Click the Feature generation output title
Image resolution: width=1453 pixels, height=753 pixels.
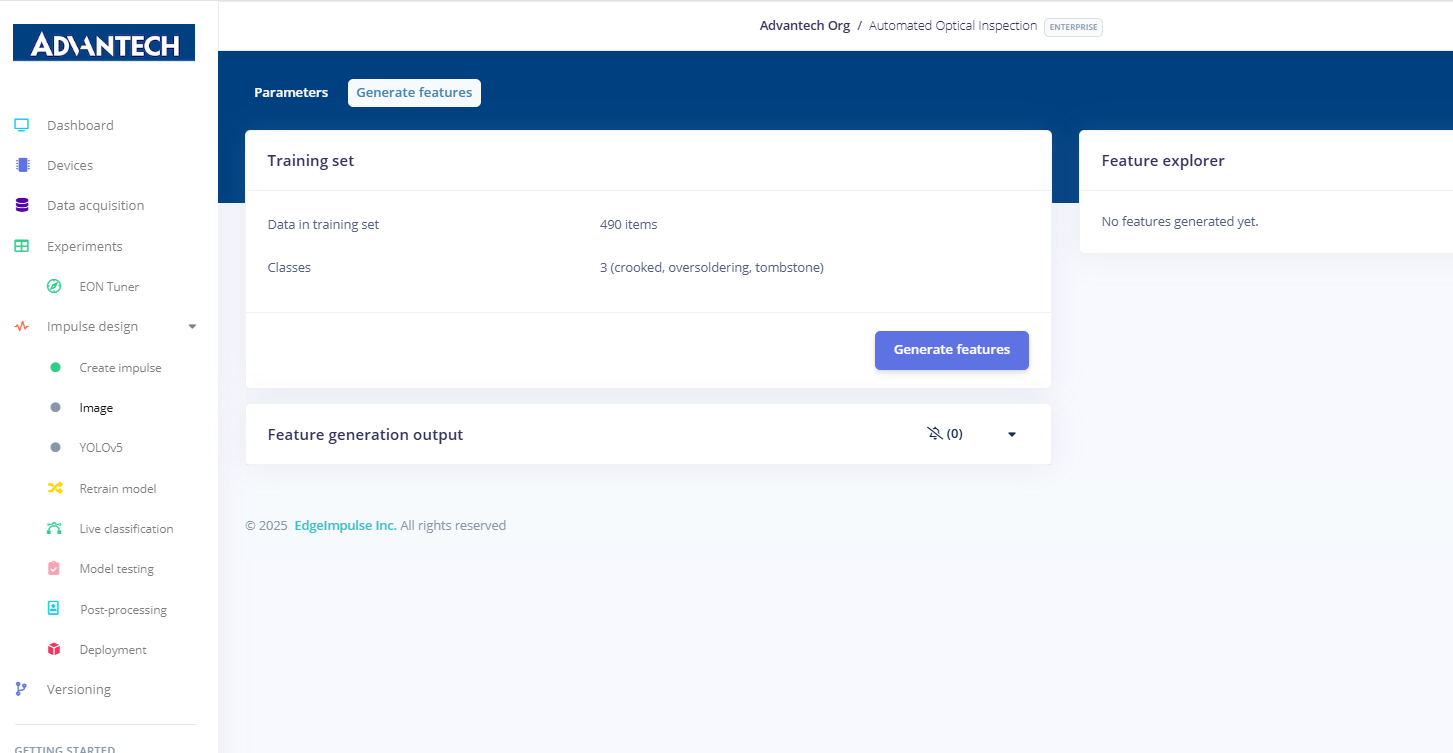pos(365,434)
